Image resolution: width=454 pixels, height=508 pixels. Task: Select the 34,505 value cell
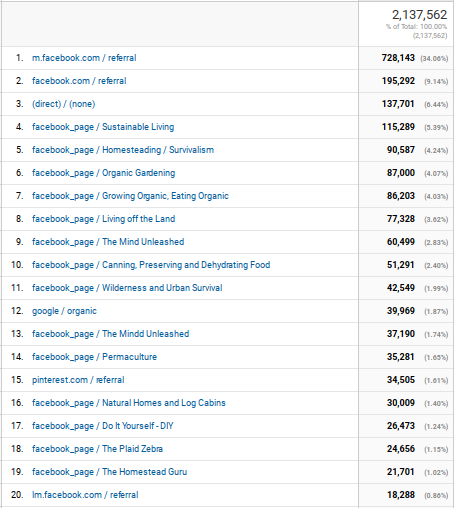[x=401, y=380]
